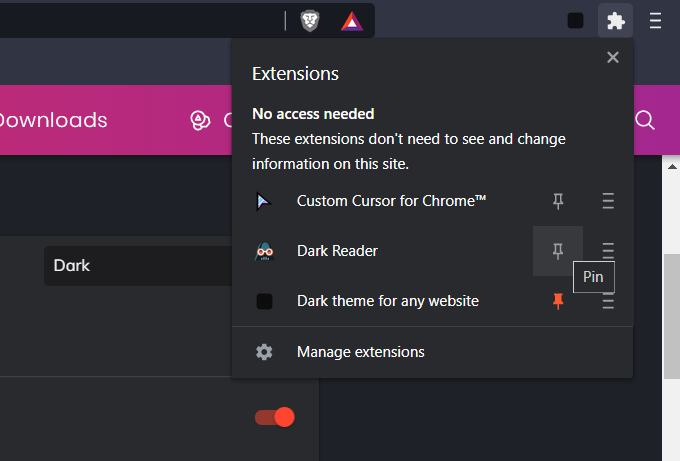Click the community icon in the pink header

coord(200,120)
